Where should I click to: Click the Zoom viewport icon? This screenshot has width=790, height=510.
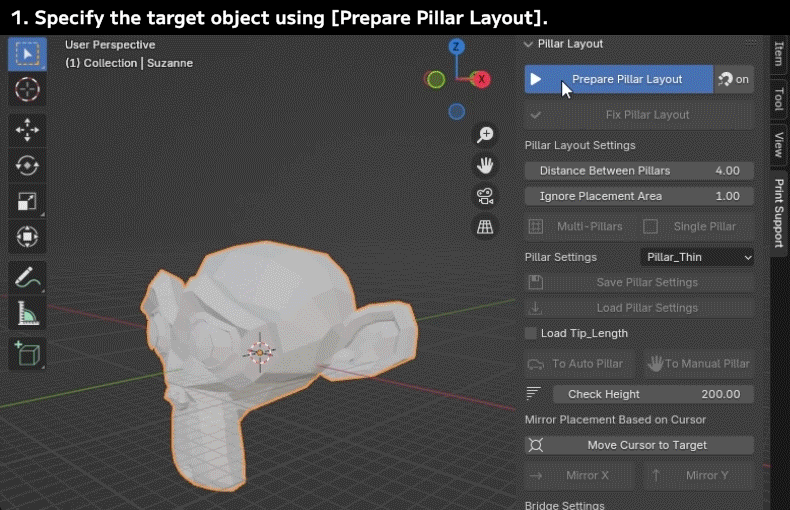click(x=485, y=135)
